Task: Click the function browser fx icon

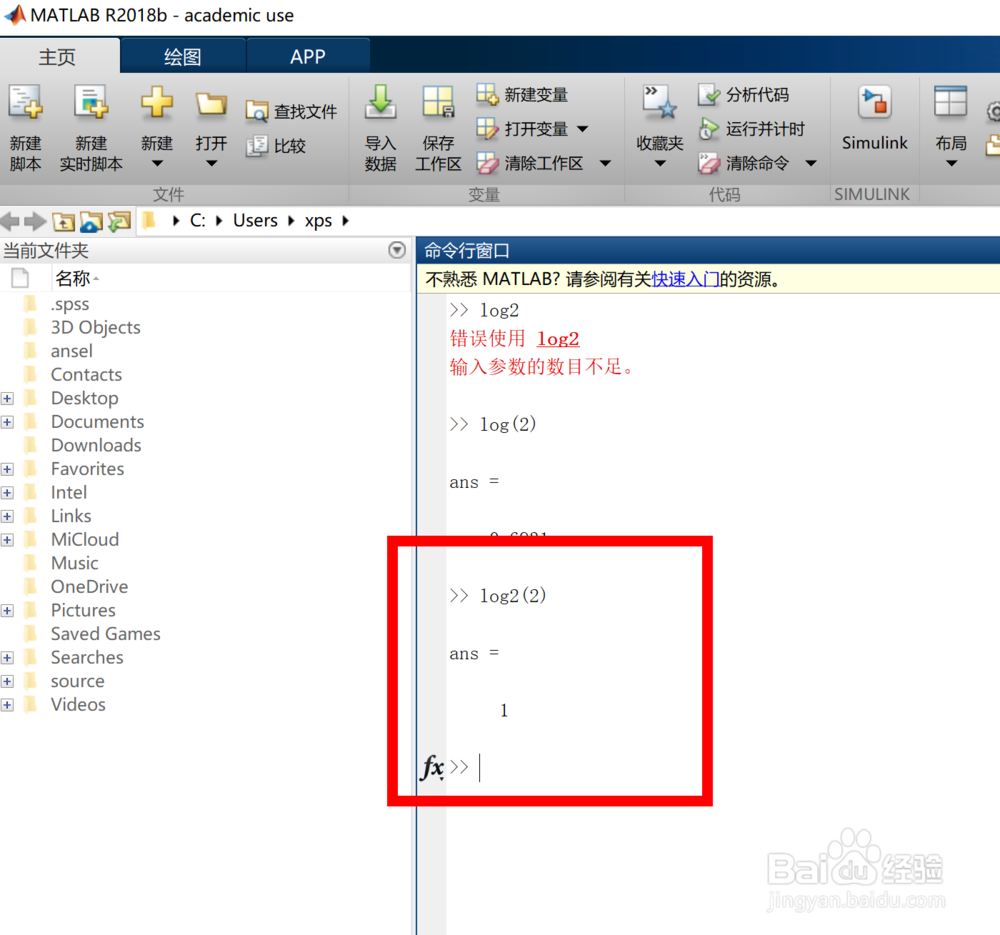Action: click(x=432, y=767)
